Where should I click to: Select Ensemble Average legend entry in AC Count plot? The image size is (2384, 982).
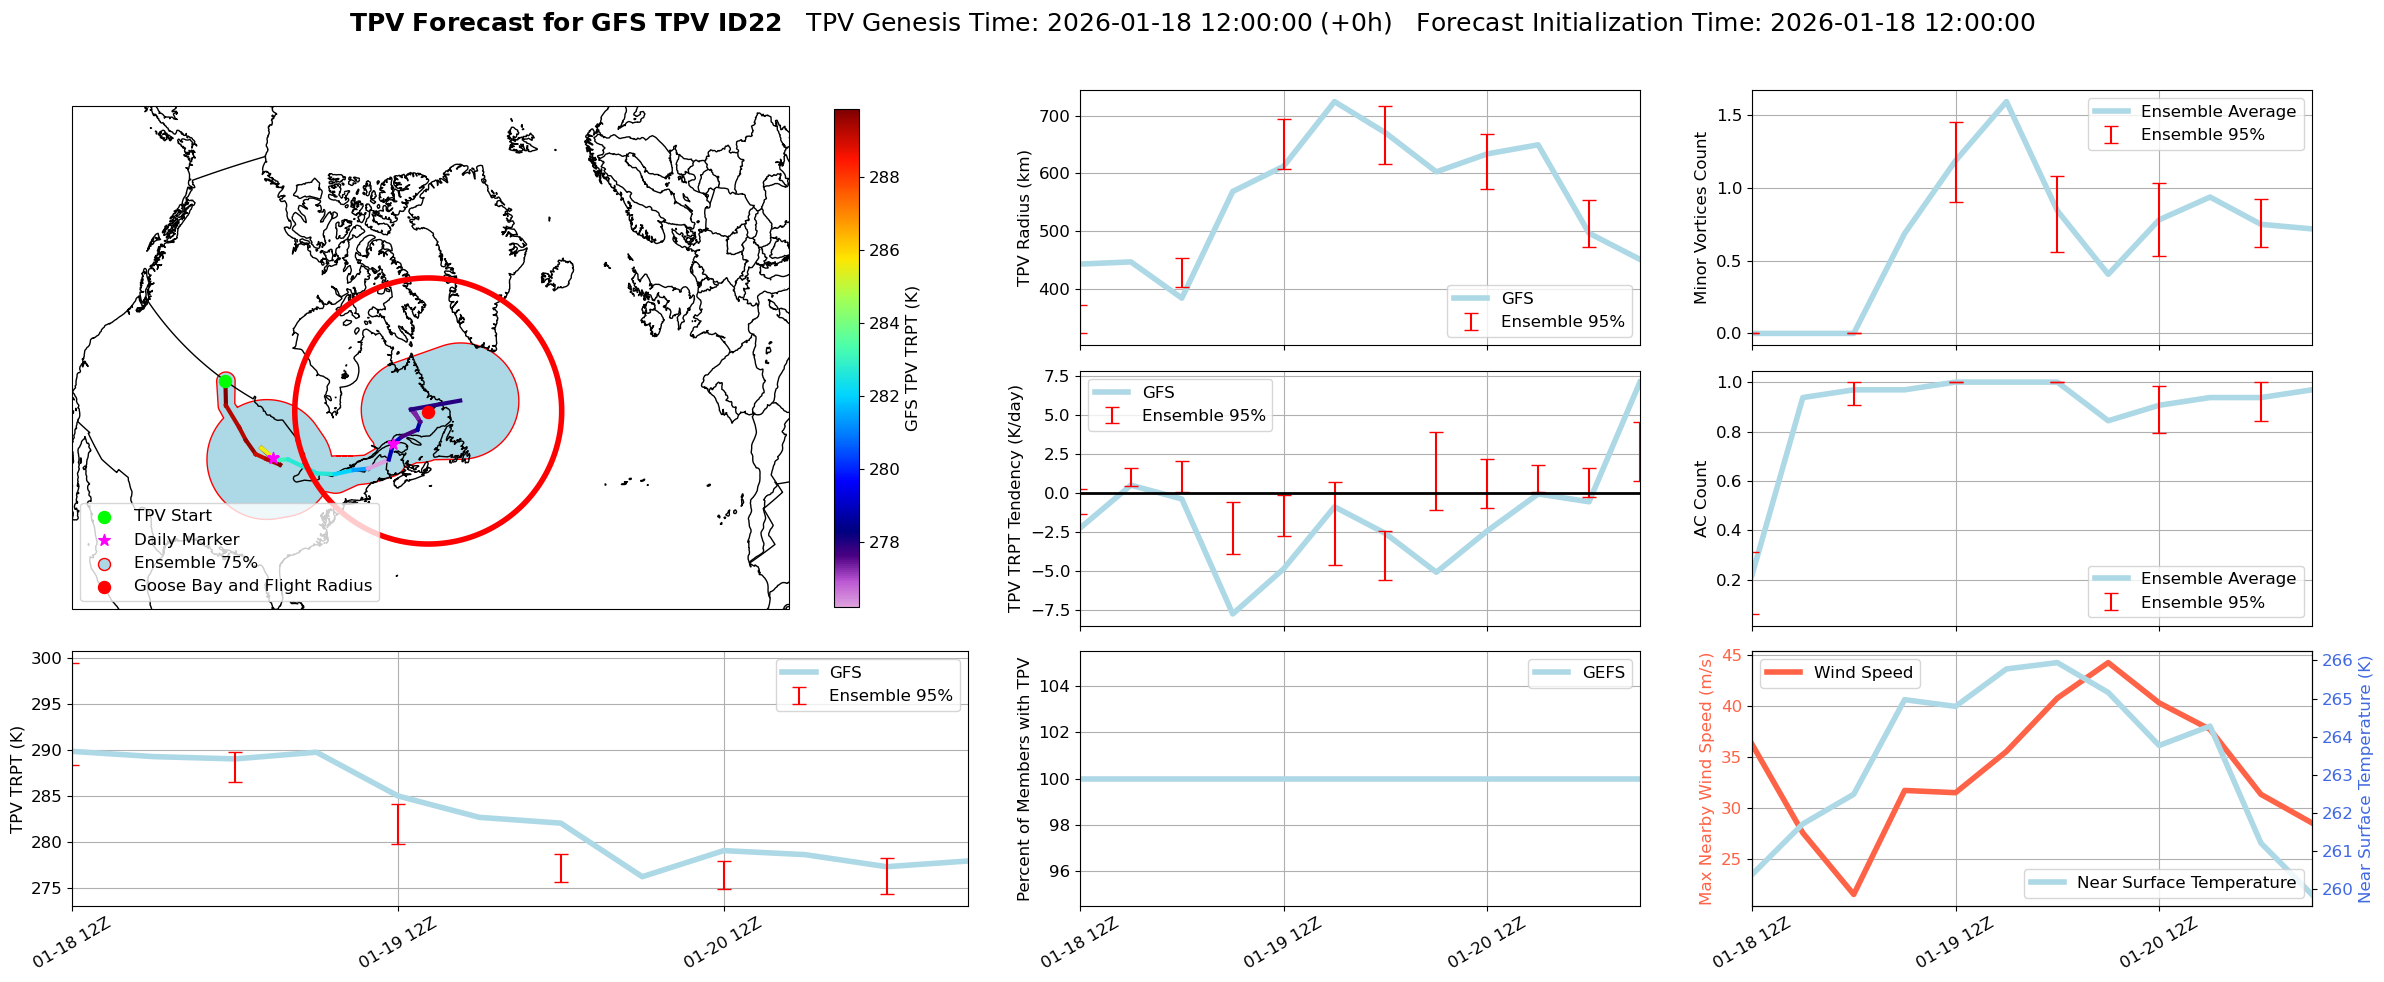click(2217, 579)
